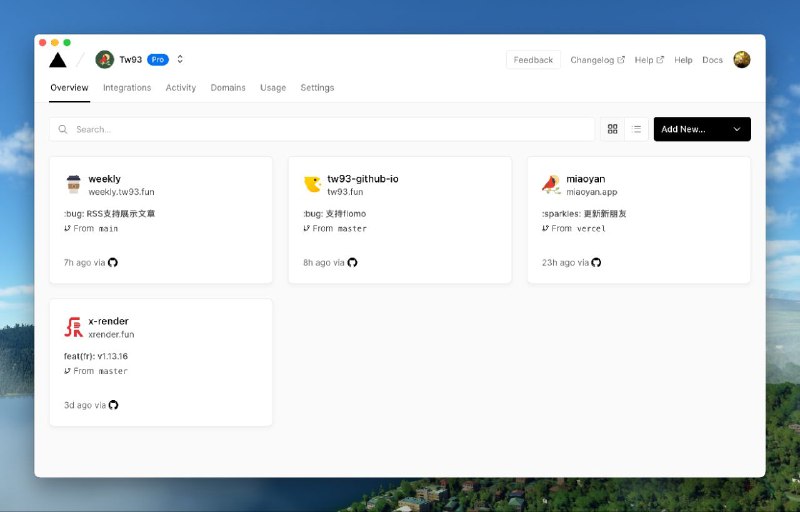Click the '23h ago via' timestamp

tap(565, 263)
